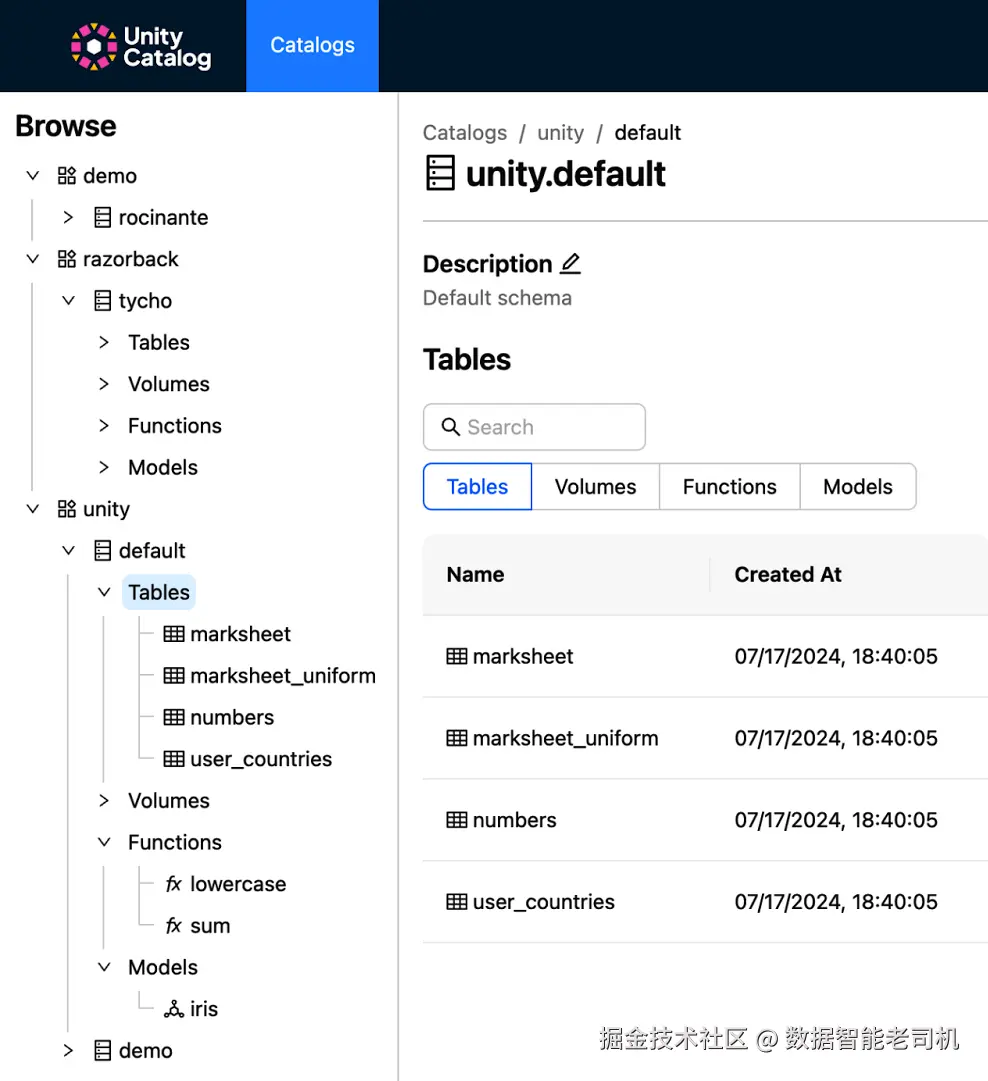The height and width of the screenshot is (1081, 988).
Task: Click table icon in user_countries list row
Action: point(457,902)
